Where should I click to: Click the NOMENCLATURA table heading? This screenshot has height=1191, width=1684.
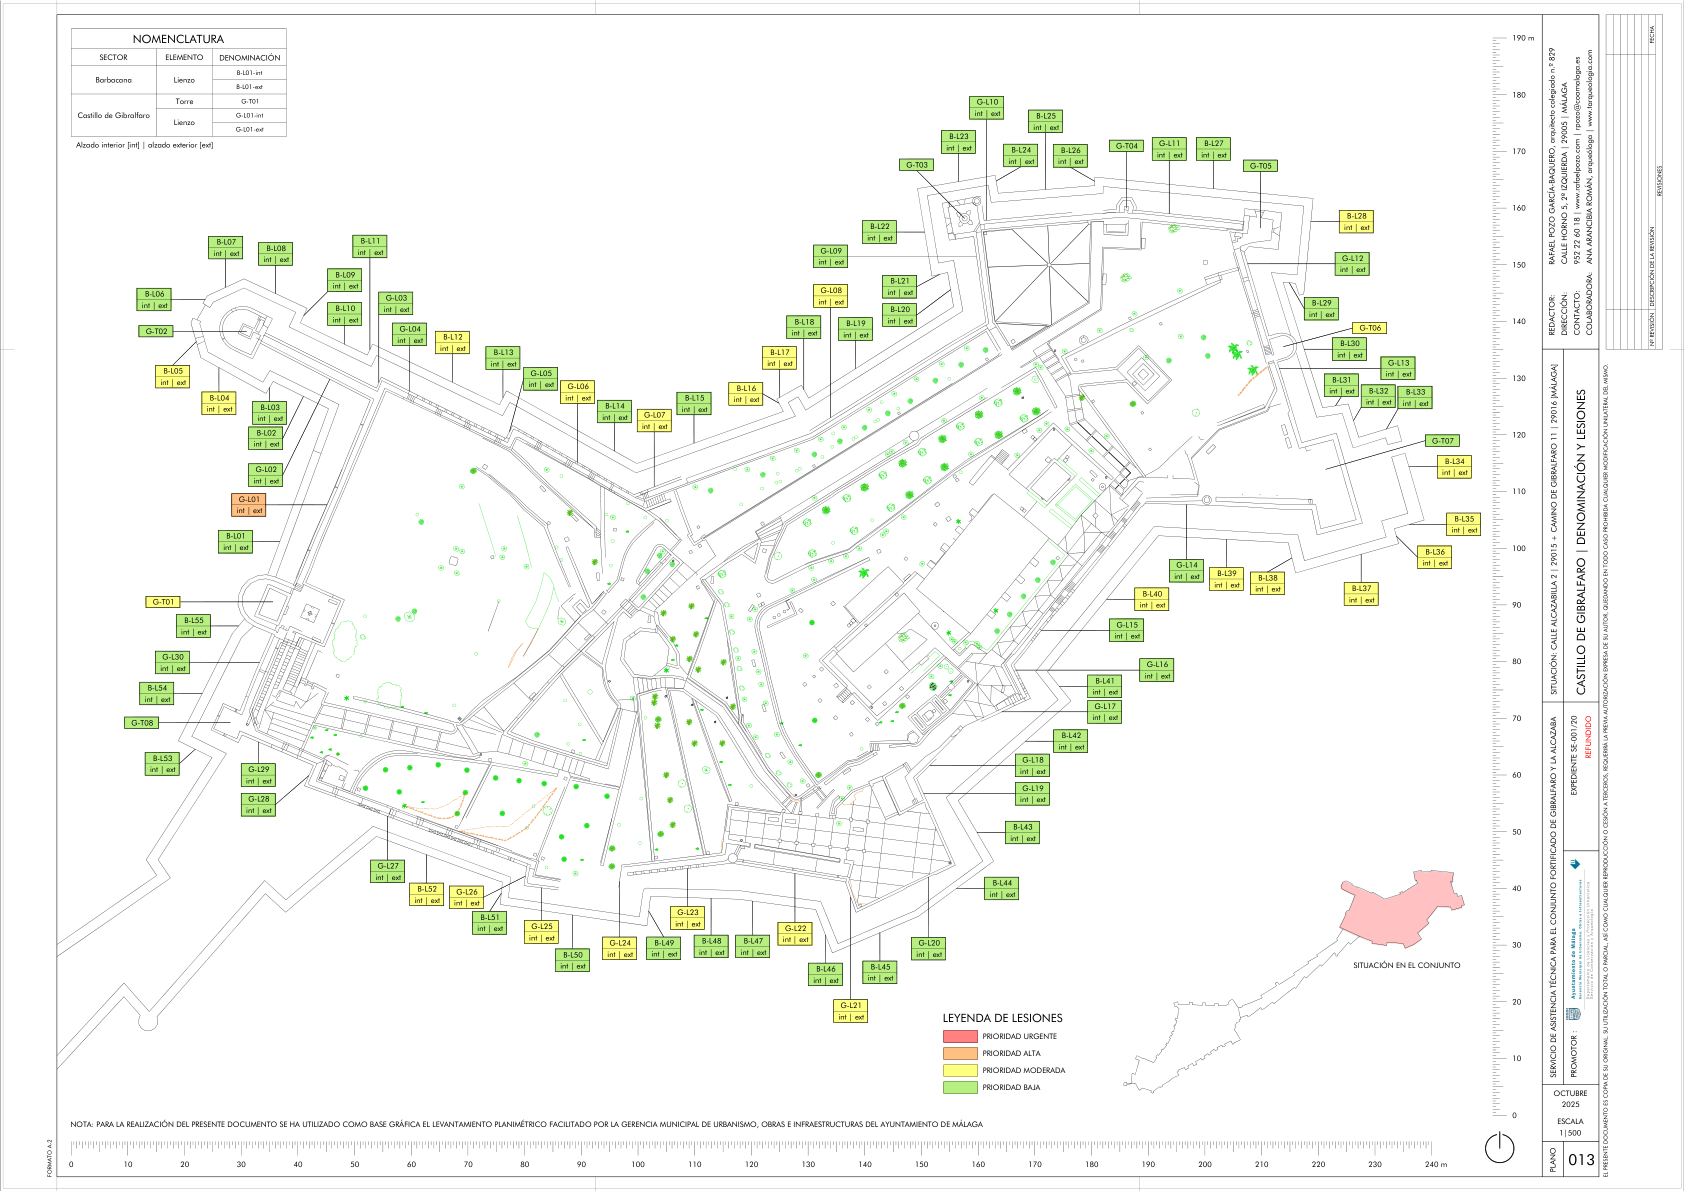coord(178,39)
